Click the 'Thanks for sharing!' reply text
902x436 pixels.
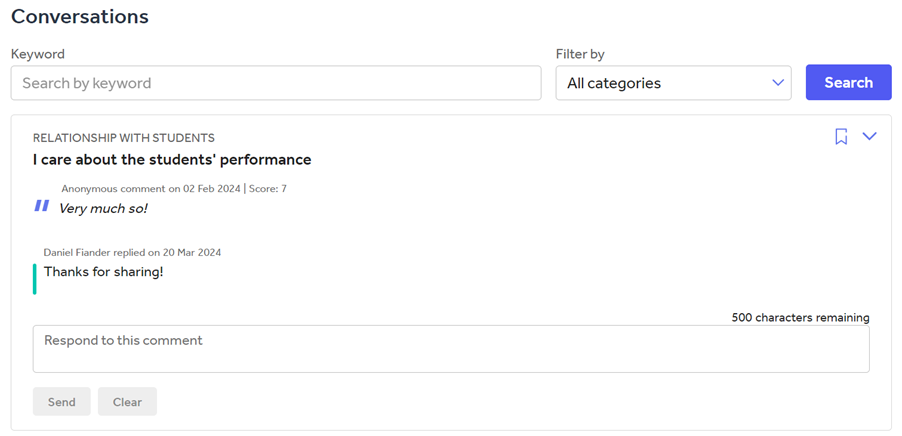(x=103, y=272)
